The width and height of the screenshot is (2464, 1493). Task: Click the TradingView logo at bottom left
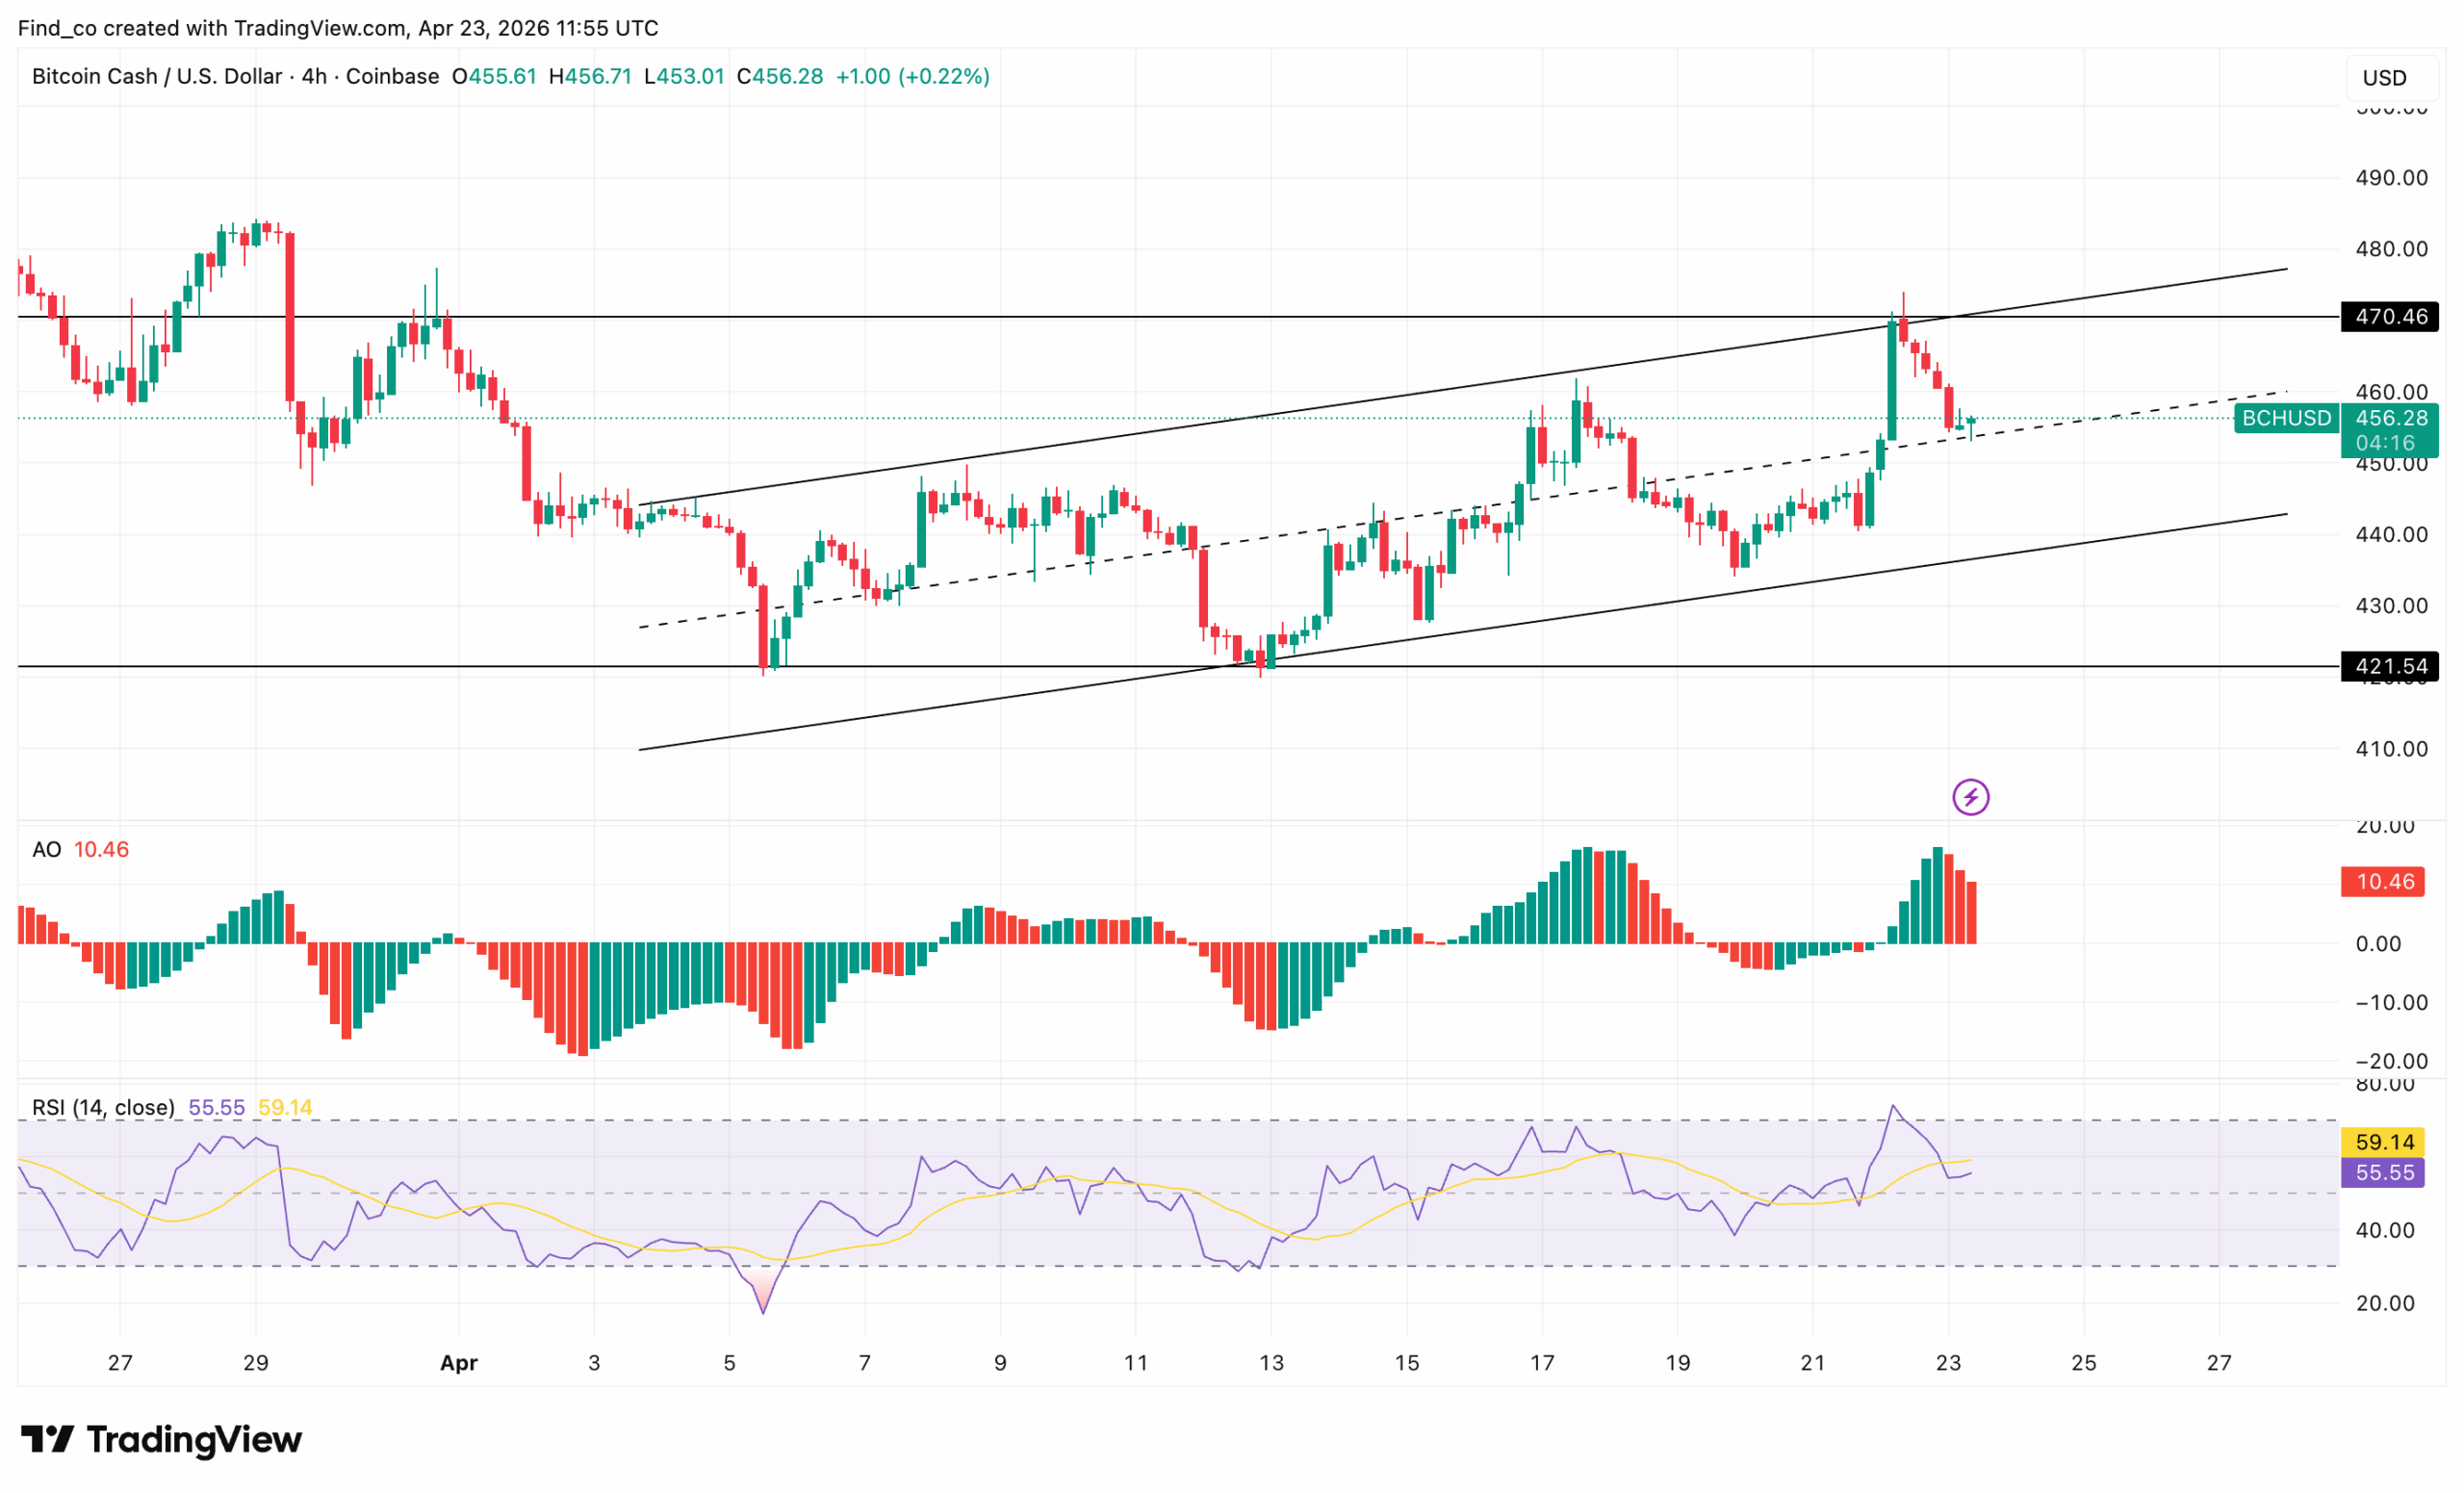162,1439
